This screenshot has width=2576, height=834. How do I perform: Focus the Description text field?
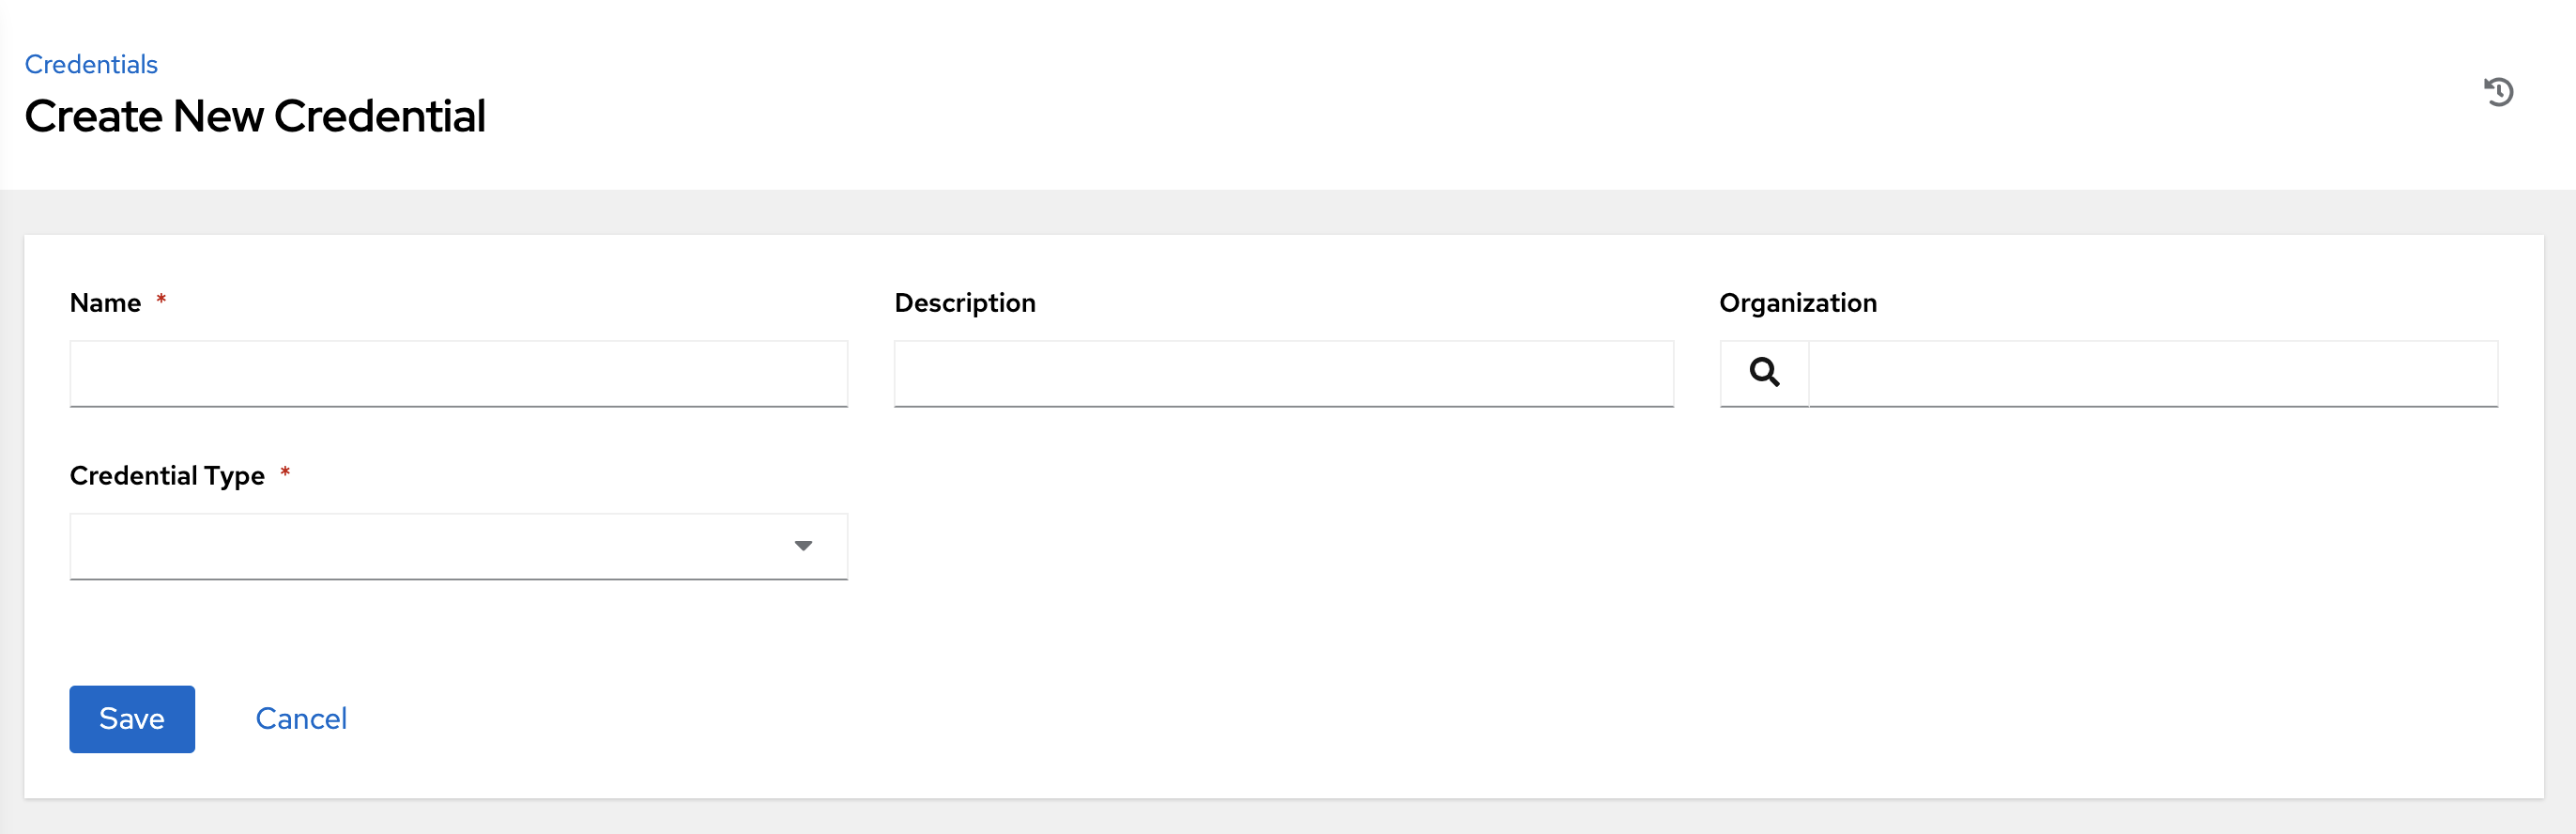click(1283, 373)
